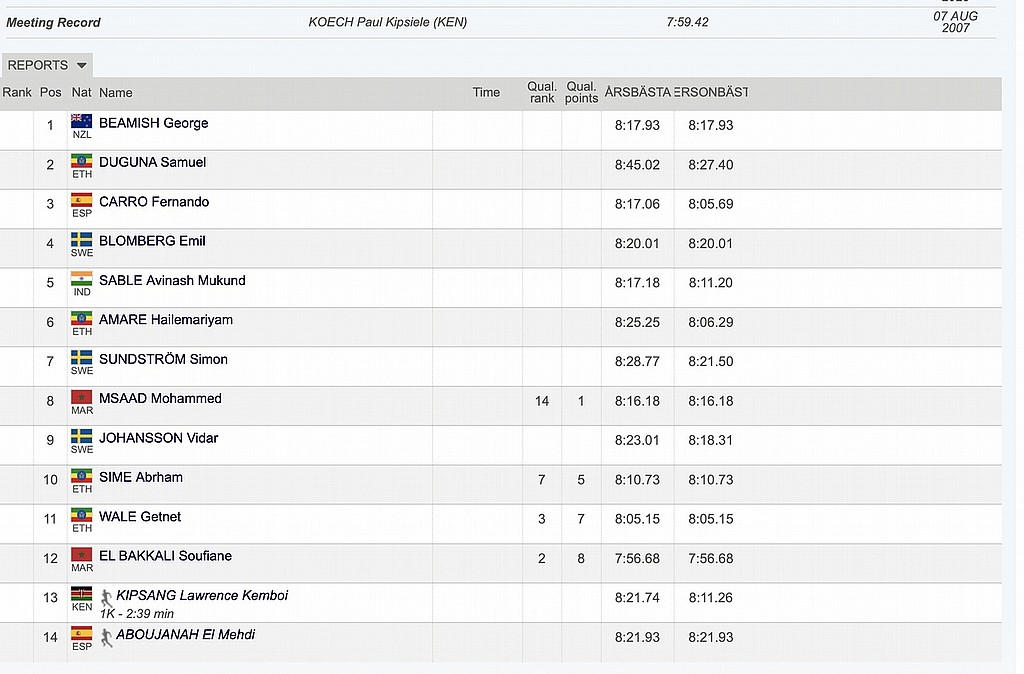Click CARRO personal best 8:05.69
Viewport: 1024px width, 674px height.
[x=711, y=204]
